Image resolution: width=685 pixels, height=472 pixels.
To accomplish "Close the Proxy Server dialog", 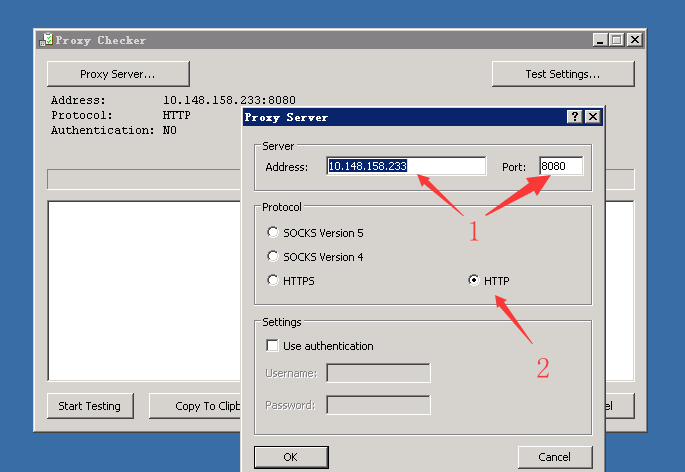I will 593,117.
